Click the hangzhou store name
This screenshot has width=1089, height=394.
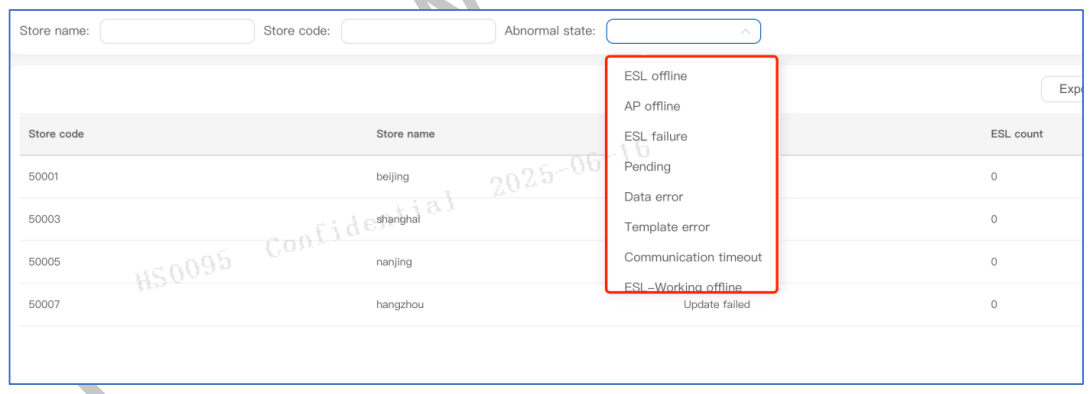[399, 304]
